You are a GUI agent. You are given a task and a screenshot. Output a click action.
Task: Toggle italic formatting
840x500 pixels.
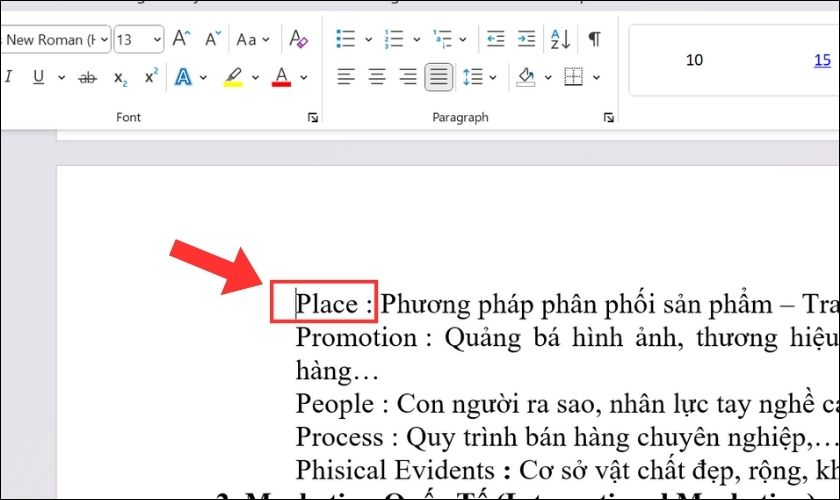8,77
